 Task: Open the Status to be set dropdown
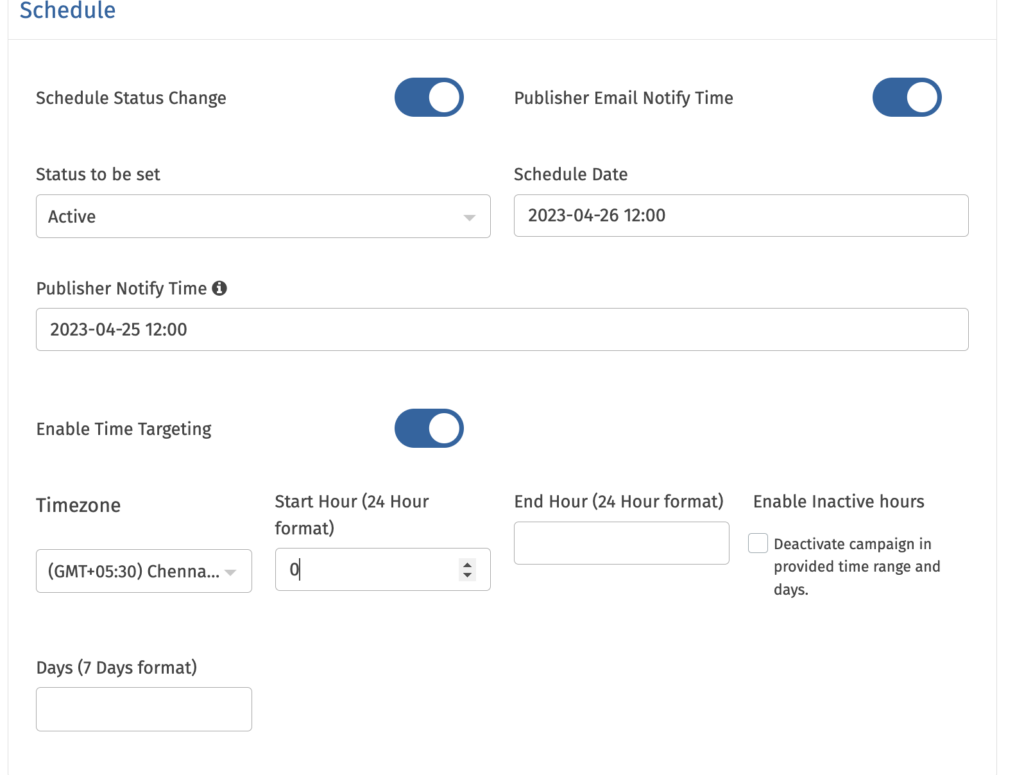pyautogui.click(x=262, y=216)
